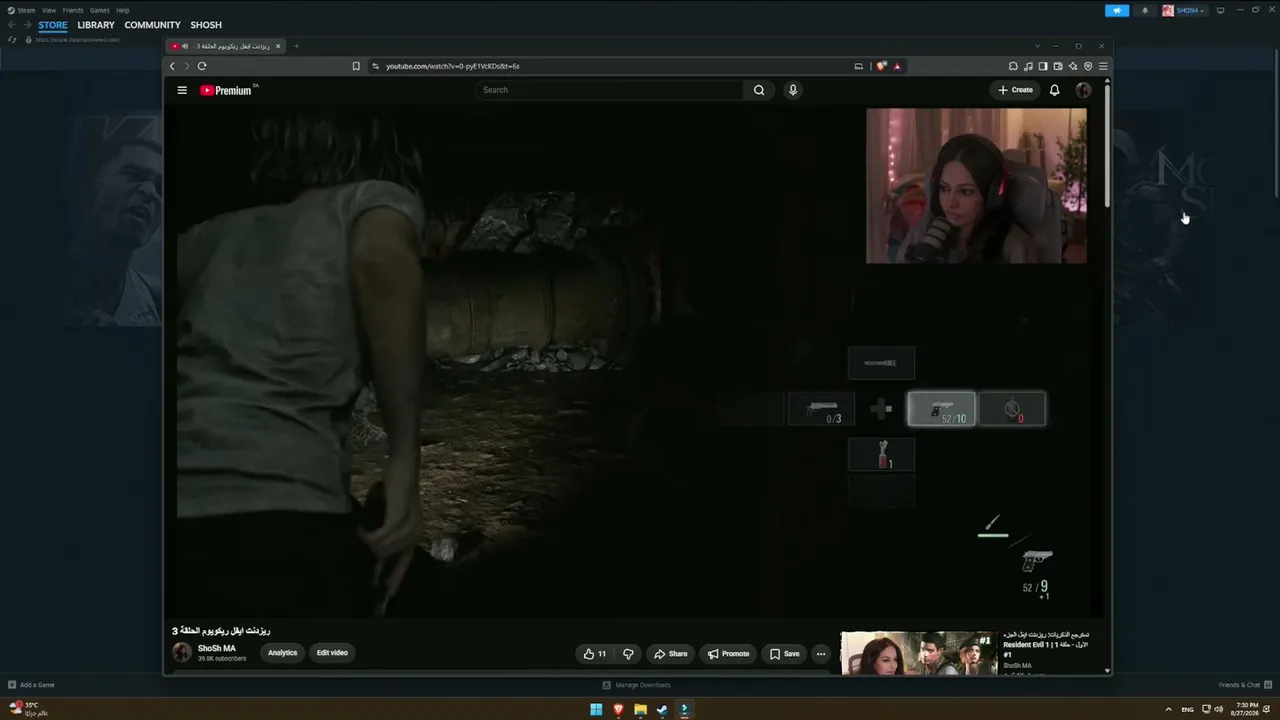This screenshot has width=1280, height=720.
Task: Open the taskbar weather widget
Action: click(x=28, y=709)
